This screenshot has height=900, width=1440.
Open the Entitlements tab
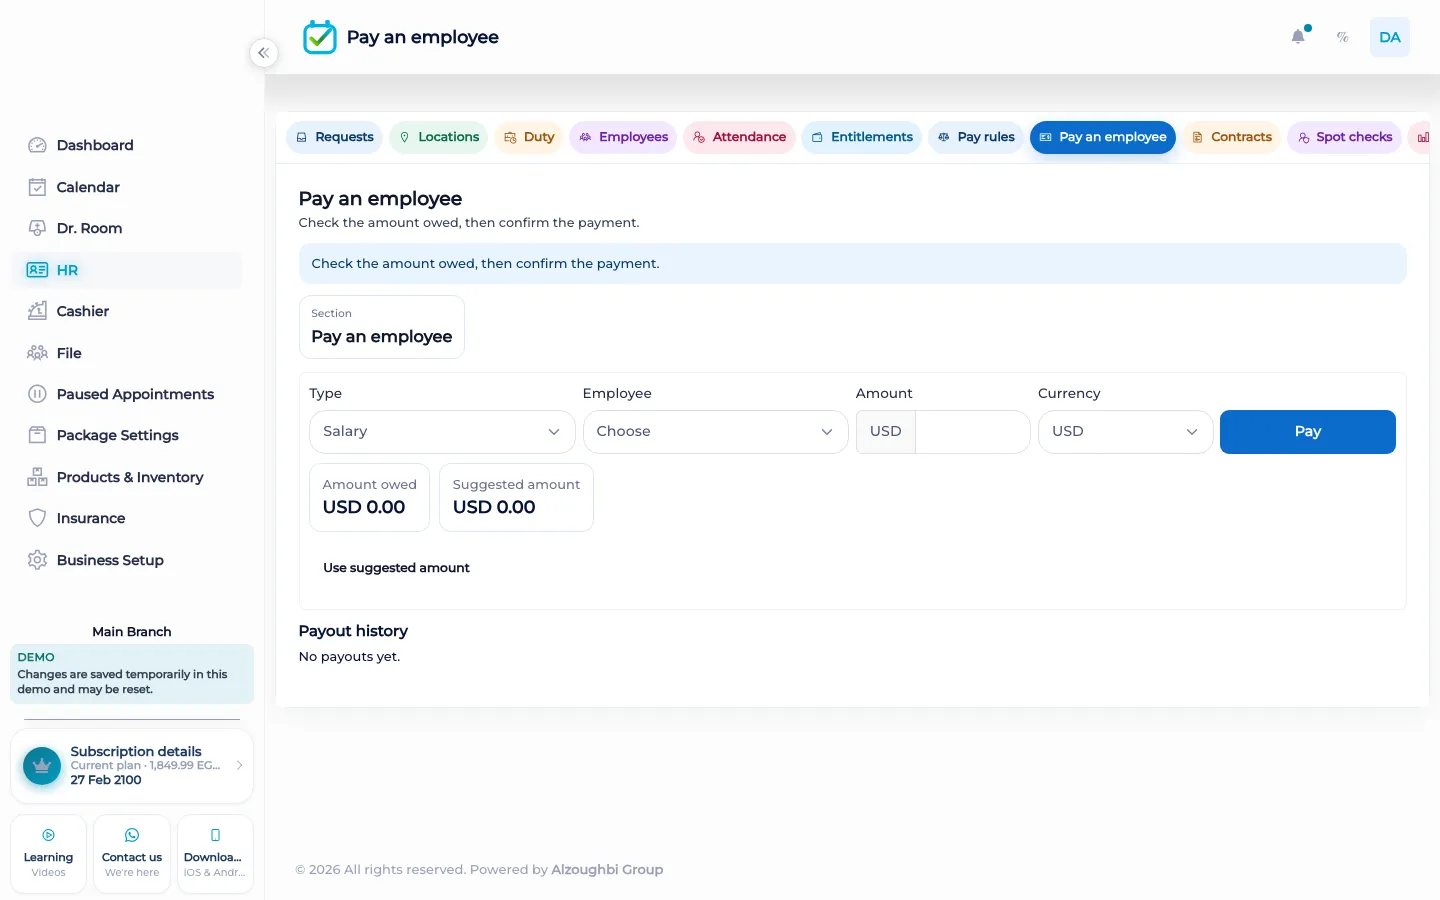tap(861, 137)
